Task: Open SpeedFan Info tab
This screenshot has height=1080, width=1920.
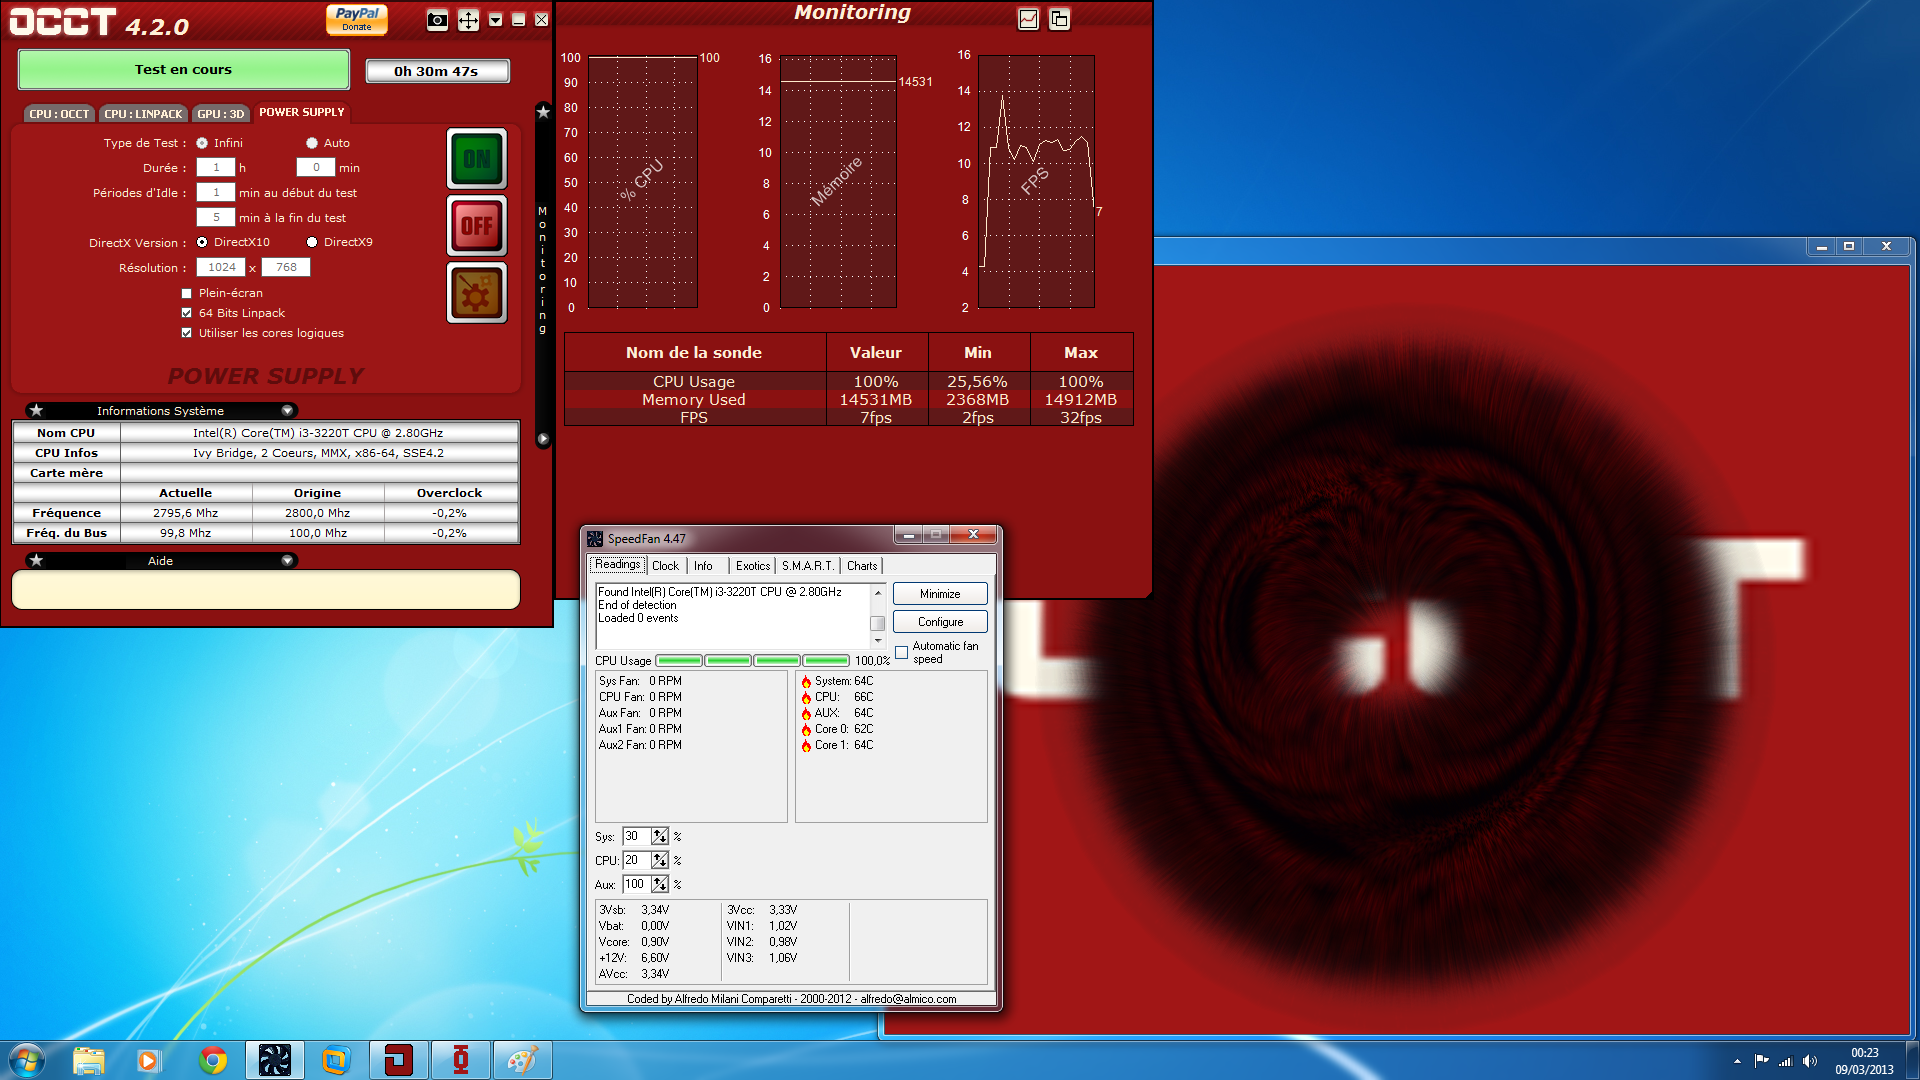Action: 703,566
